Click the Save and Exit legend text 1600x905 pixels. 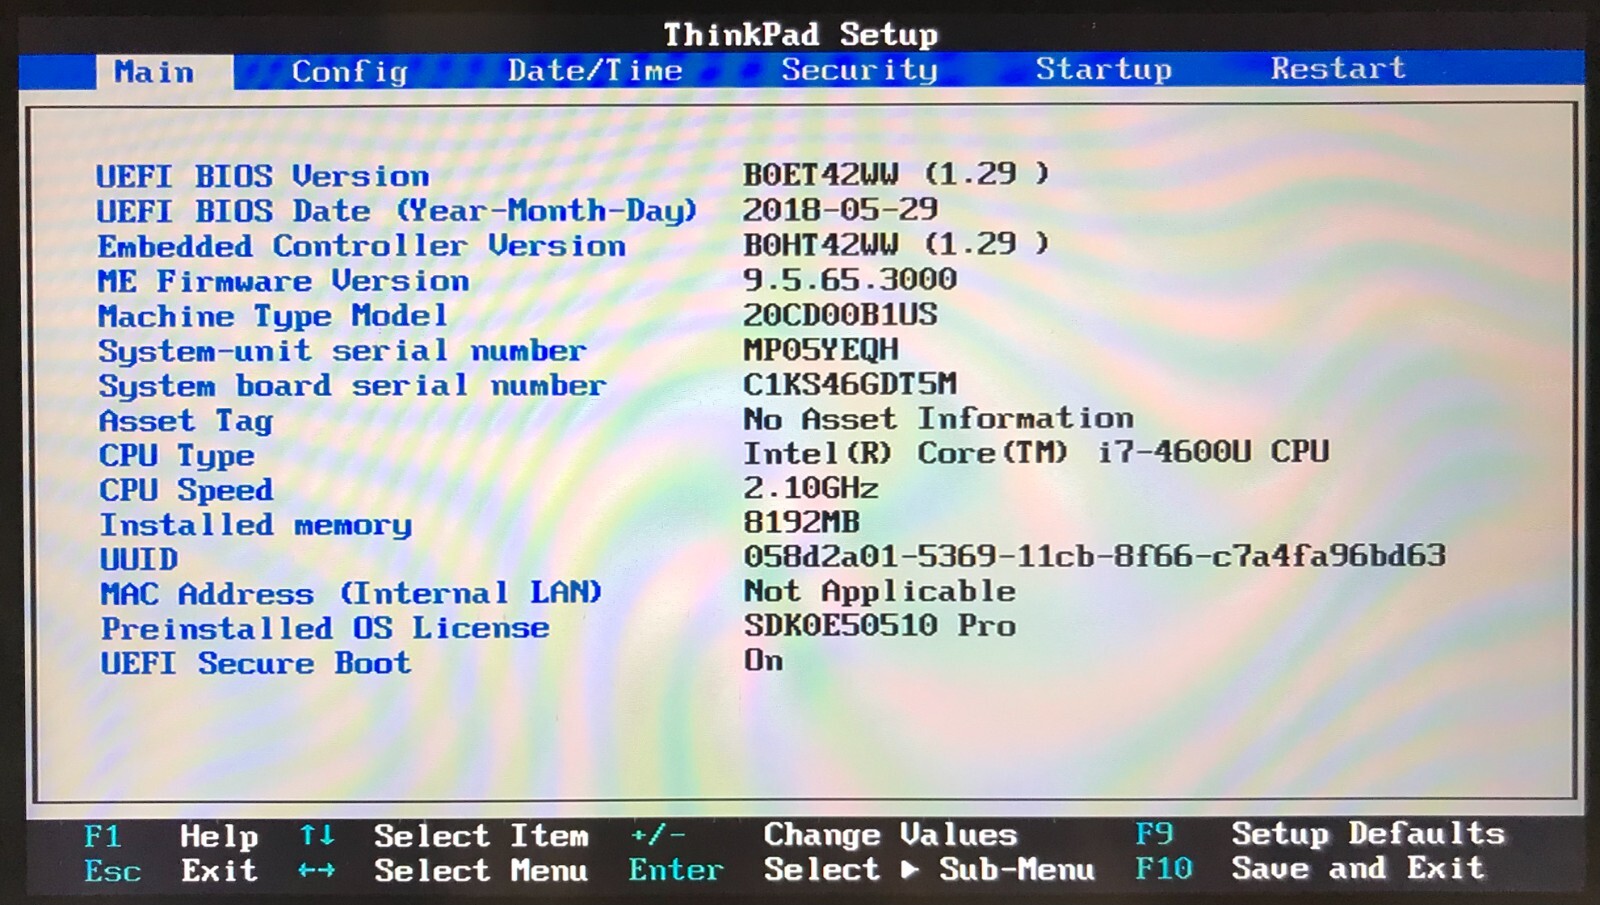click(x=1358, y=867)
